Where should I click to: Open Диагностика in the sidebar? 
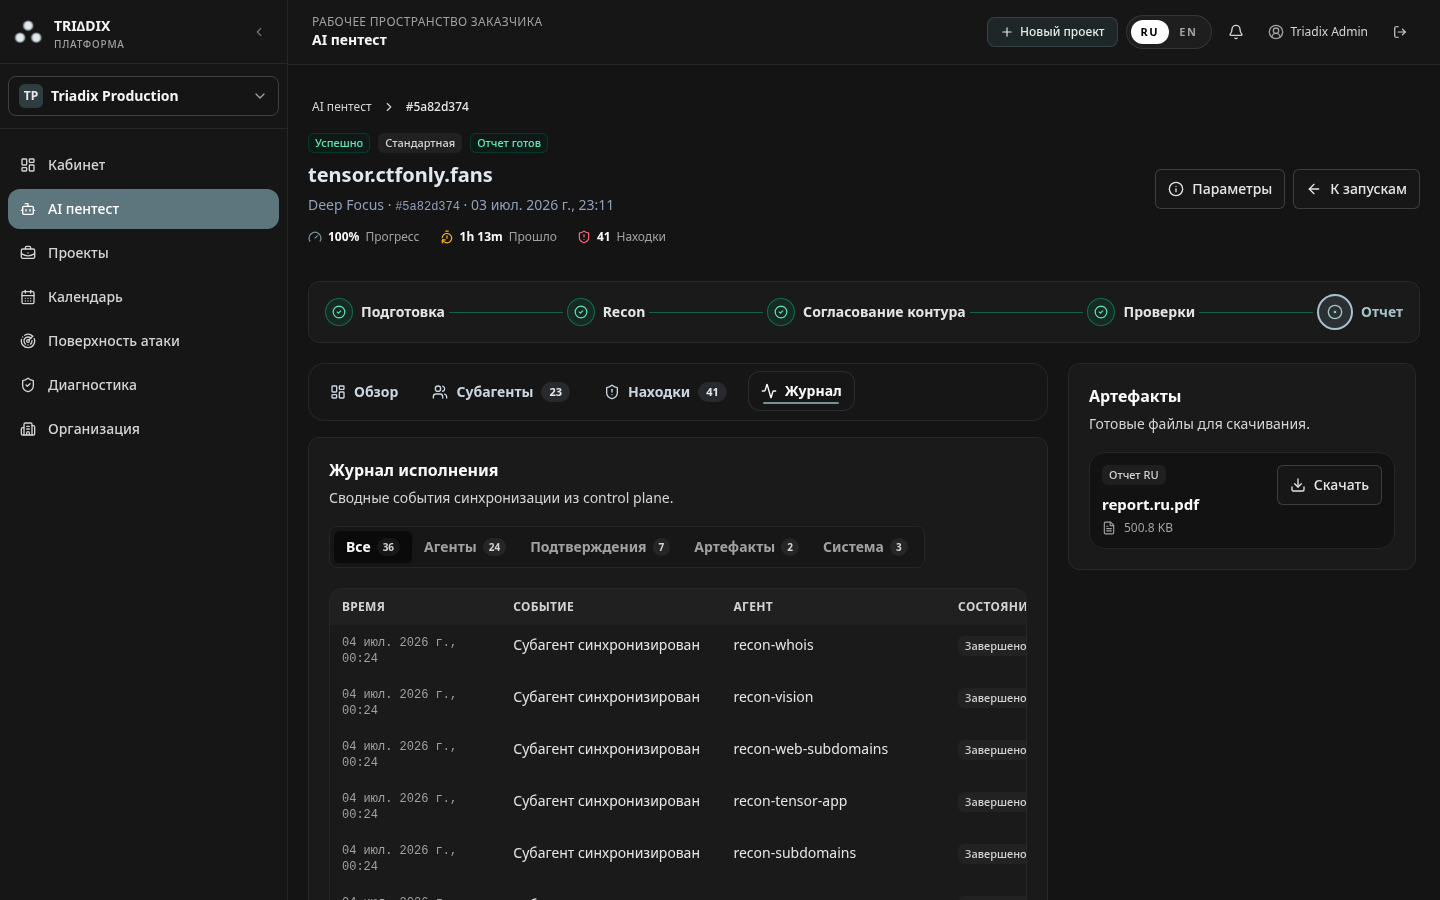[143, 385]
